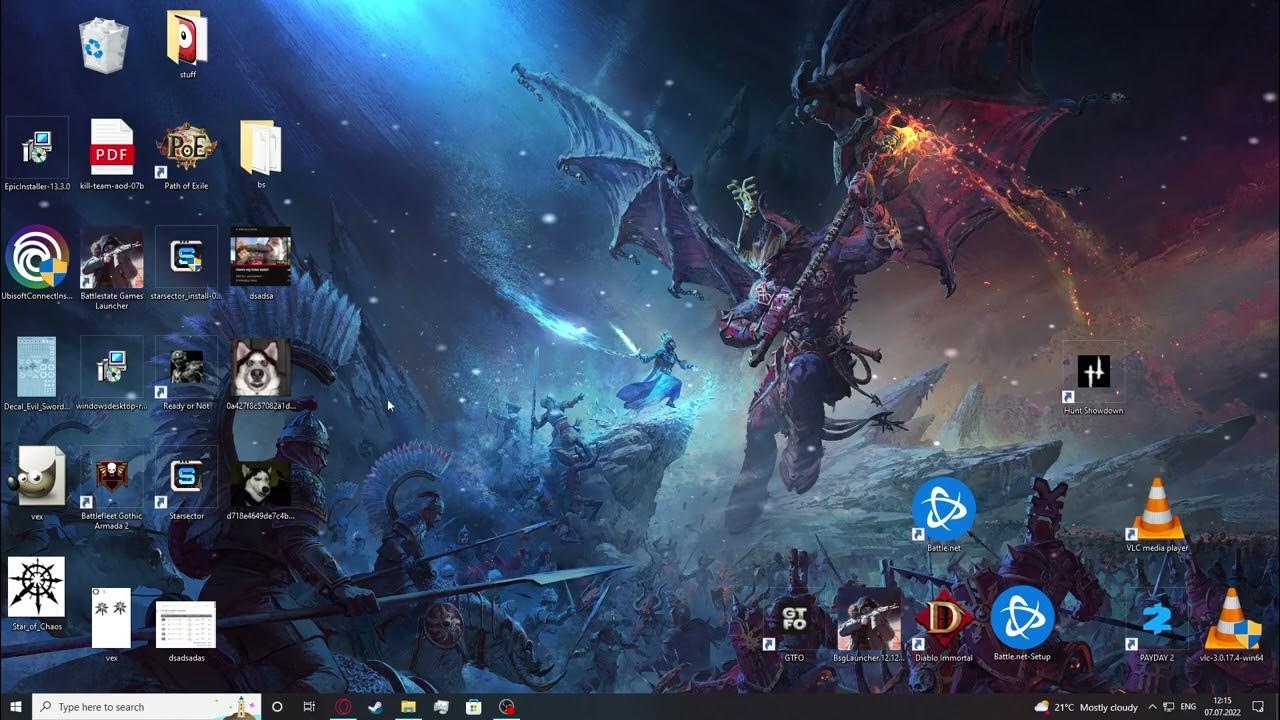Open Cortana from the taskbar circle
The height and width of the screenshot is (720, 1280).
tap(277, 707)
